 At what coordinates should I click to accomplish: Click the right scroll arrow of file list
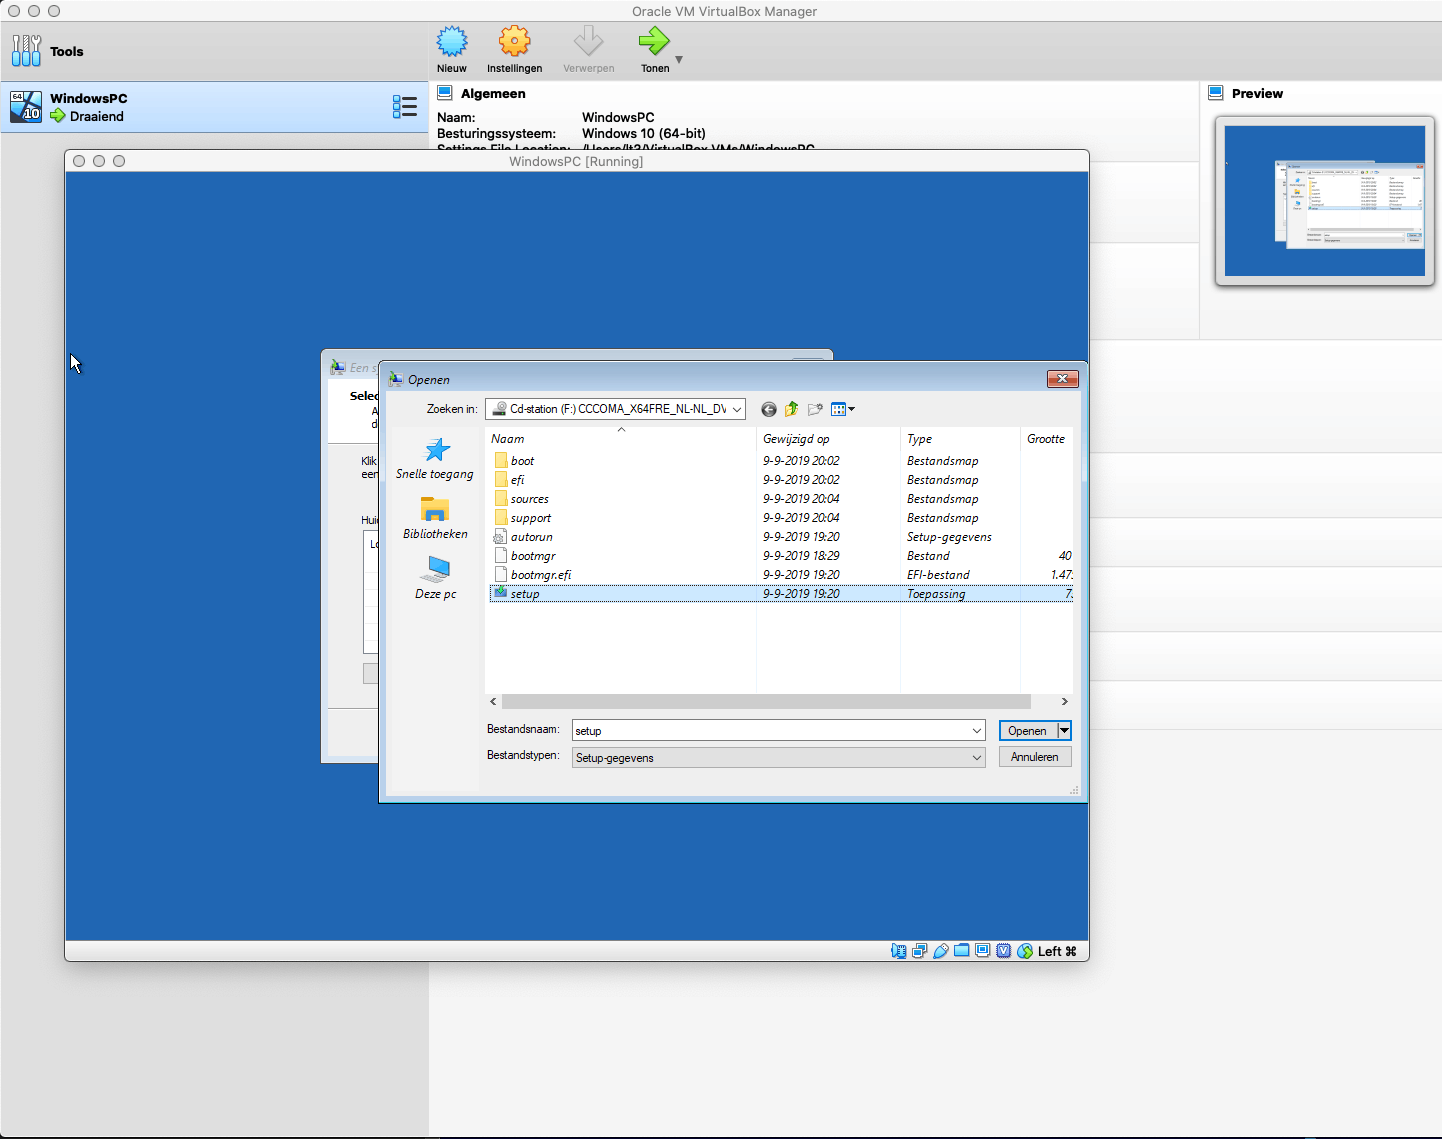(1064, 702)
